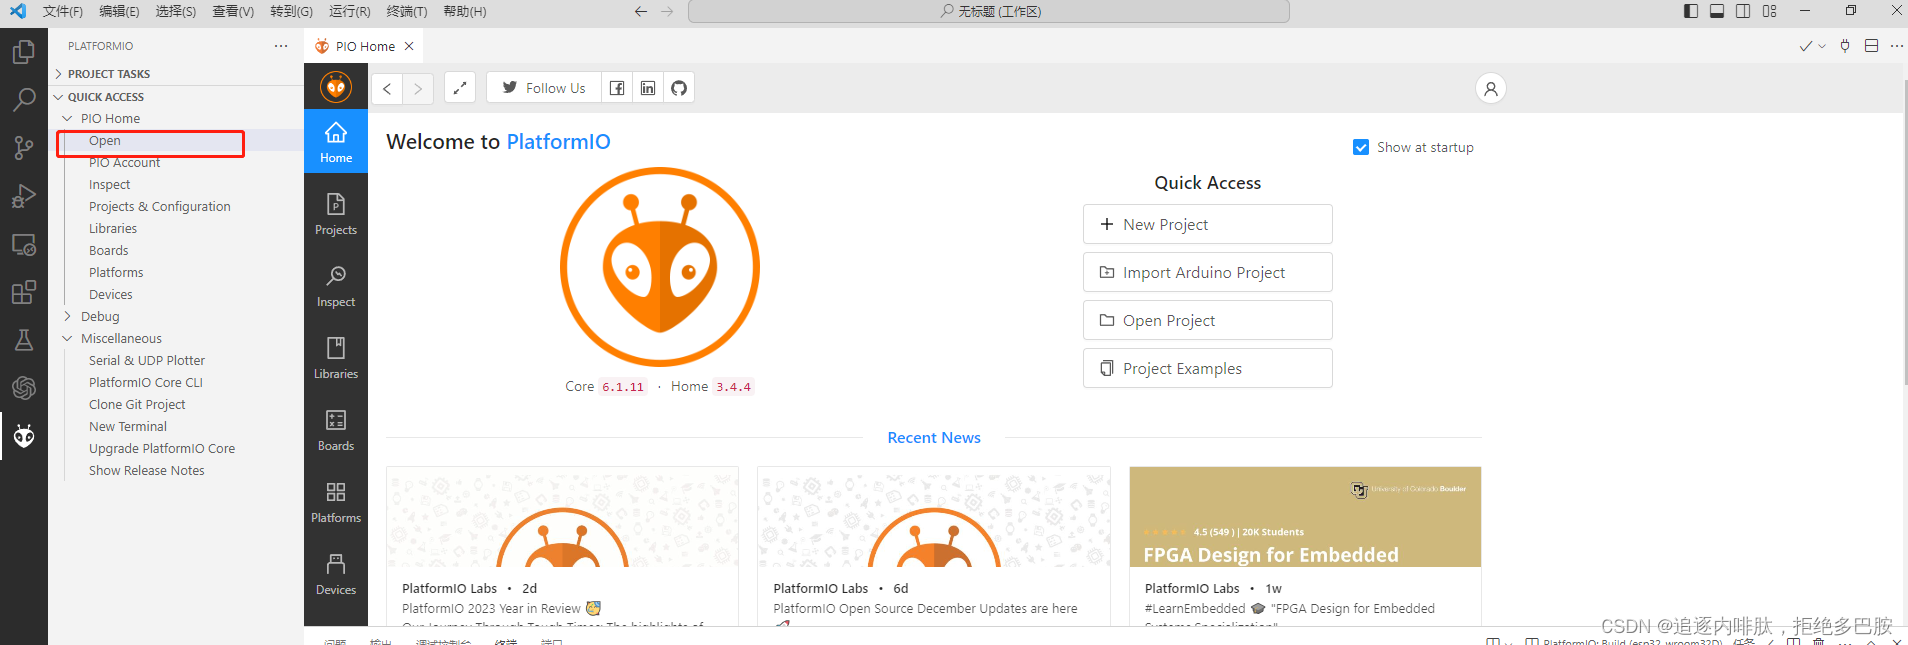Click the expand fullscreen arrows button

[x=460, y=88]
